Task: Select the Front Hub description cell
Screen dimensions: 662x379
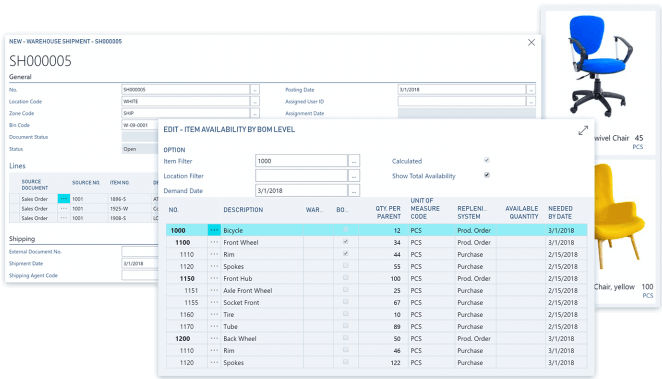Action: [262, 279]
